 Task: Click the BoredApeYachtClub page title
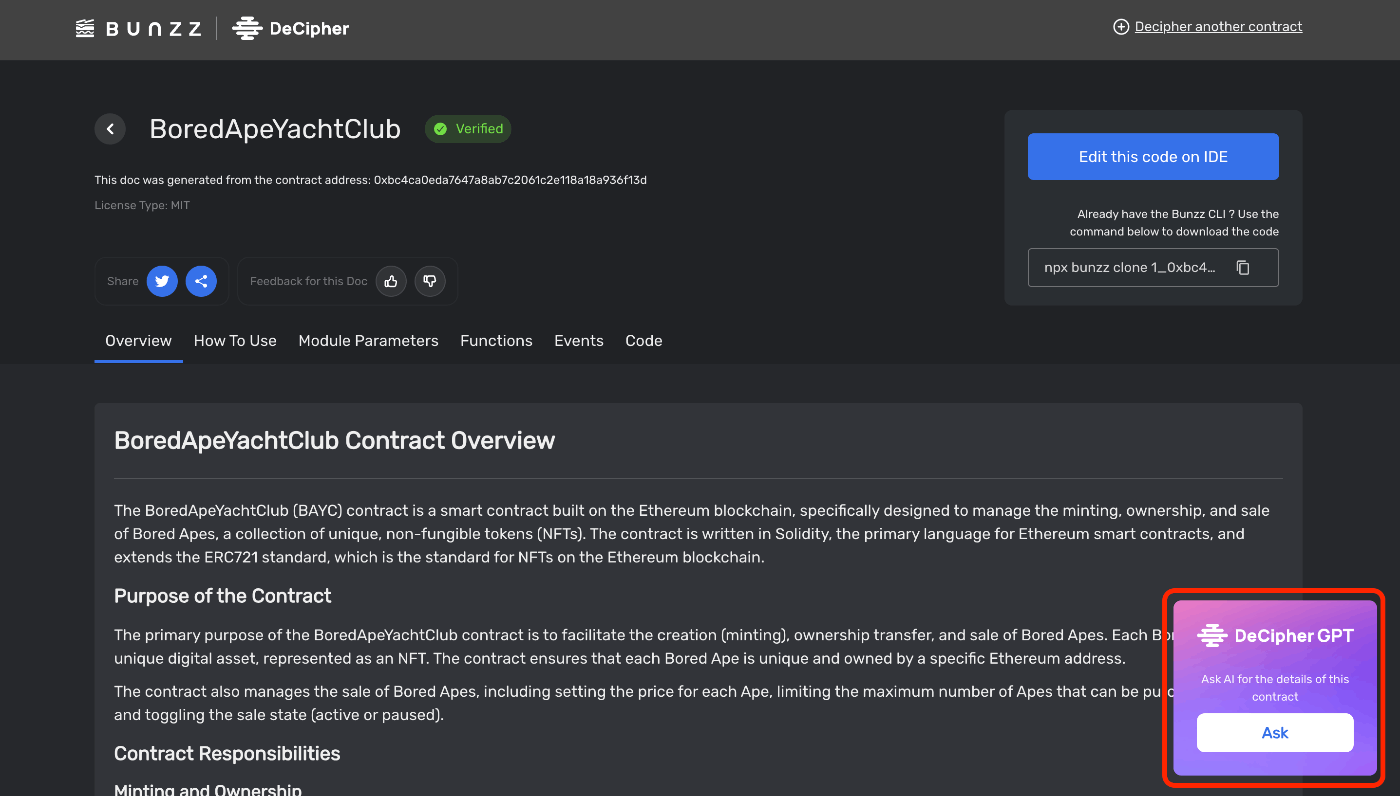tap(275, 129)
